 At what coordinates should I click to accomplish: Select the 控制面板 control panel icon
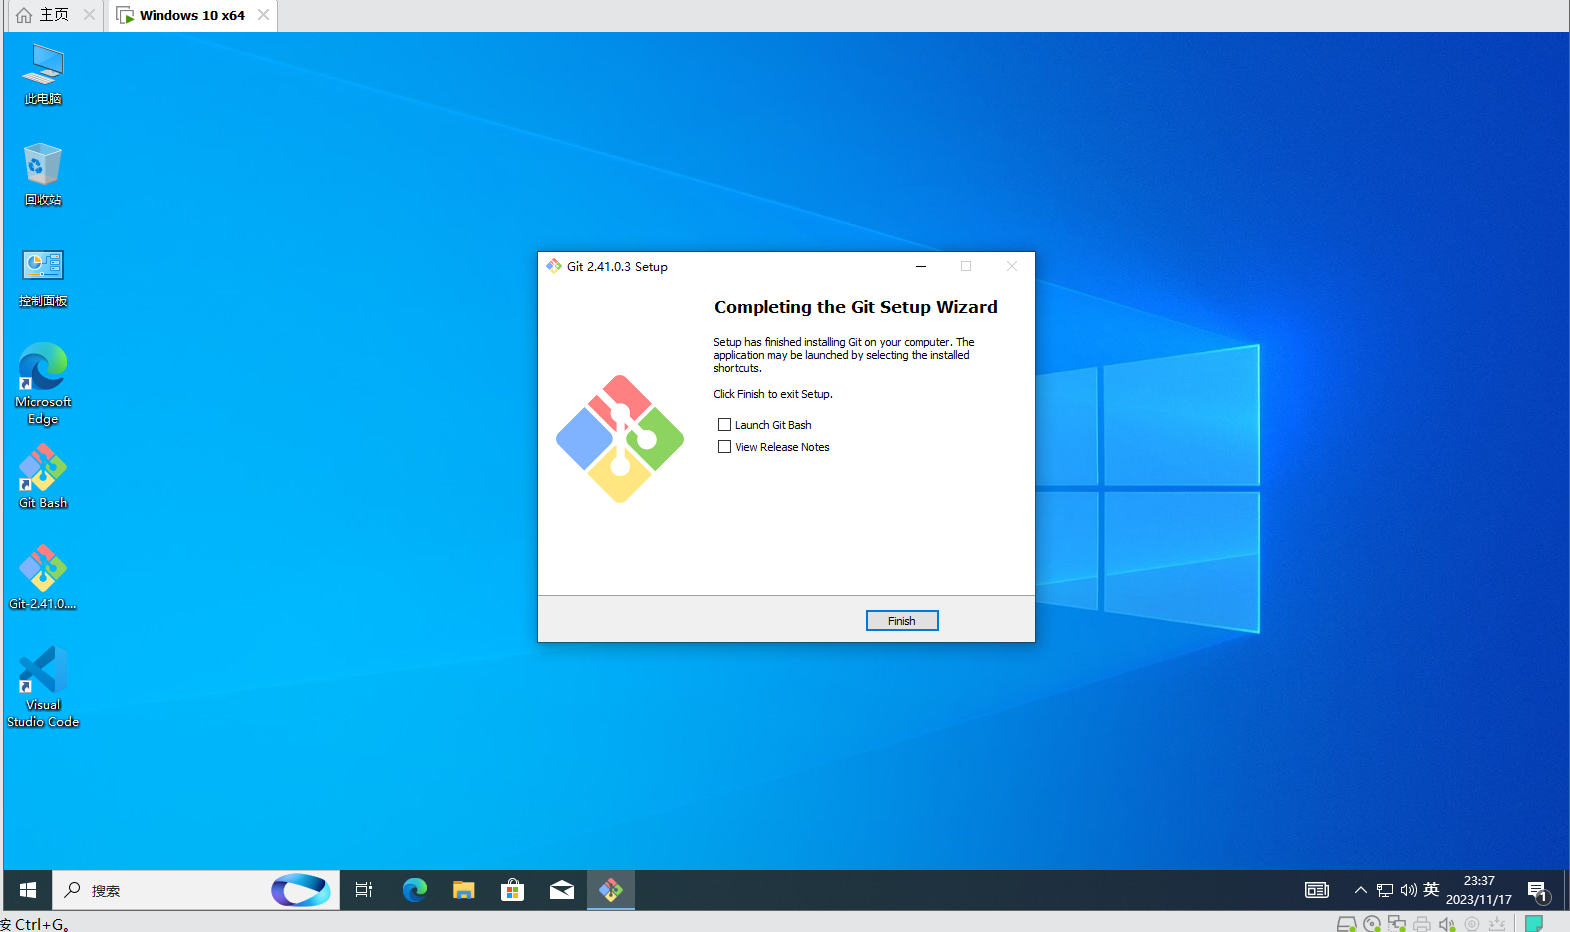point(43,277)
